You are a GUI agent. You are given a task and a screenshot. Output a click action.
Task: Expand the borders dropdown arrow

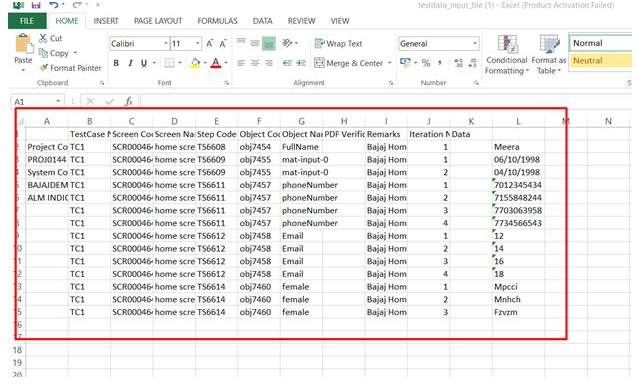pyautogui.click(x=180, y=63)
